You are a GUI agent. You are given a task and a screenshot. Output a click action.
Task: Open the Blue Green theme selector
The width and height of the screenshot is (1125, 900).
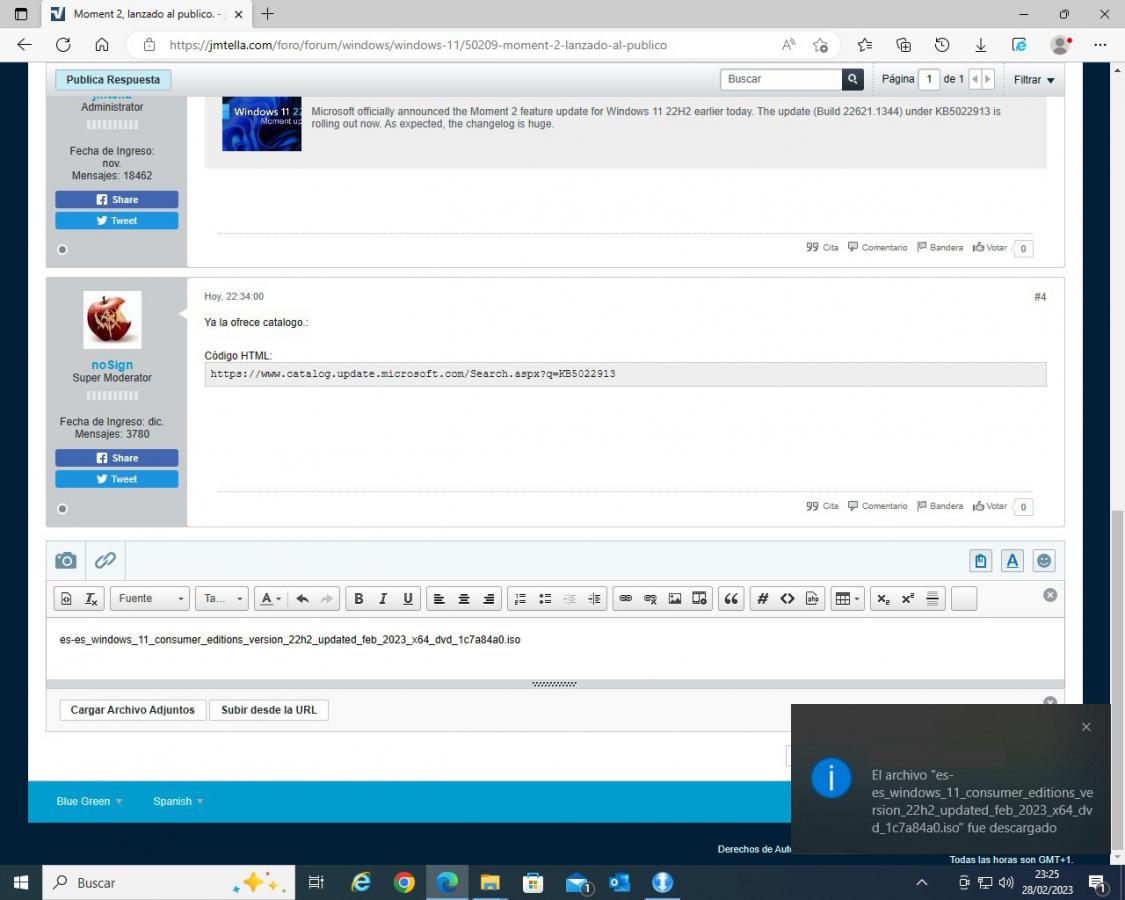(x=89, y=801)
